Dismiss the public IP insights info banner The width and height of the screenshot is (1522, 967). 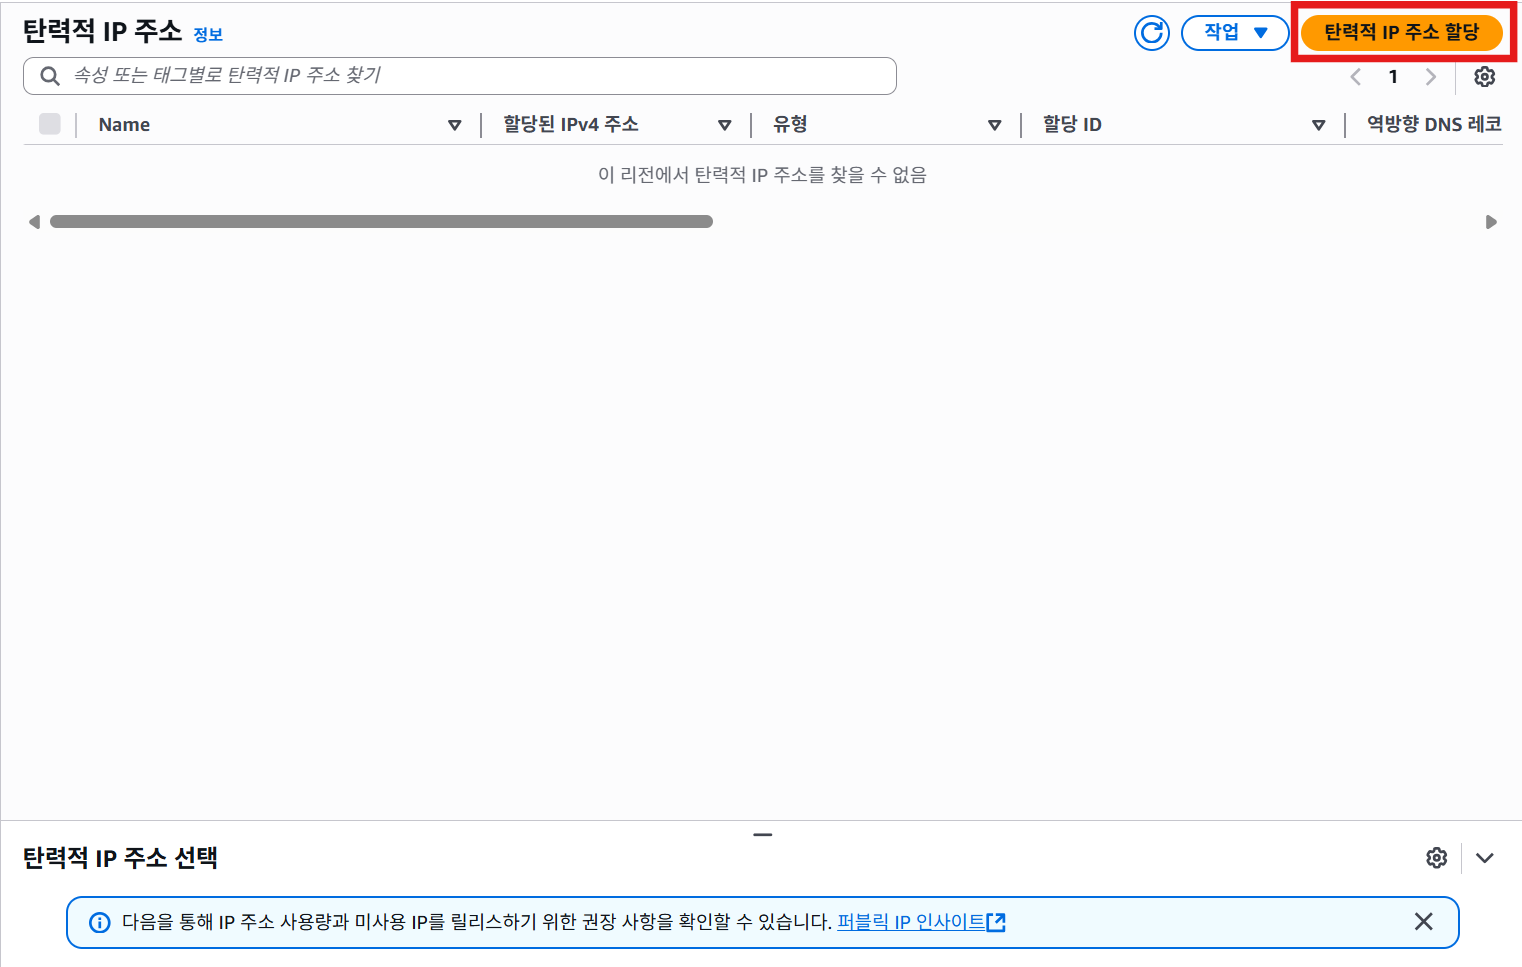coord(1424,922)
